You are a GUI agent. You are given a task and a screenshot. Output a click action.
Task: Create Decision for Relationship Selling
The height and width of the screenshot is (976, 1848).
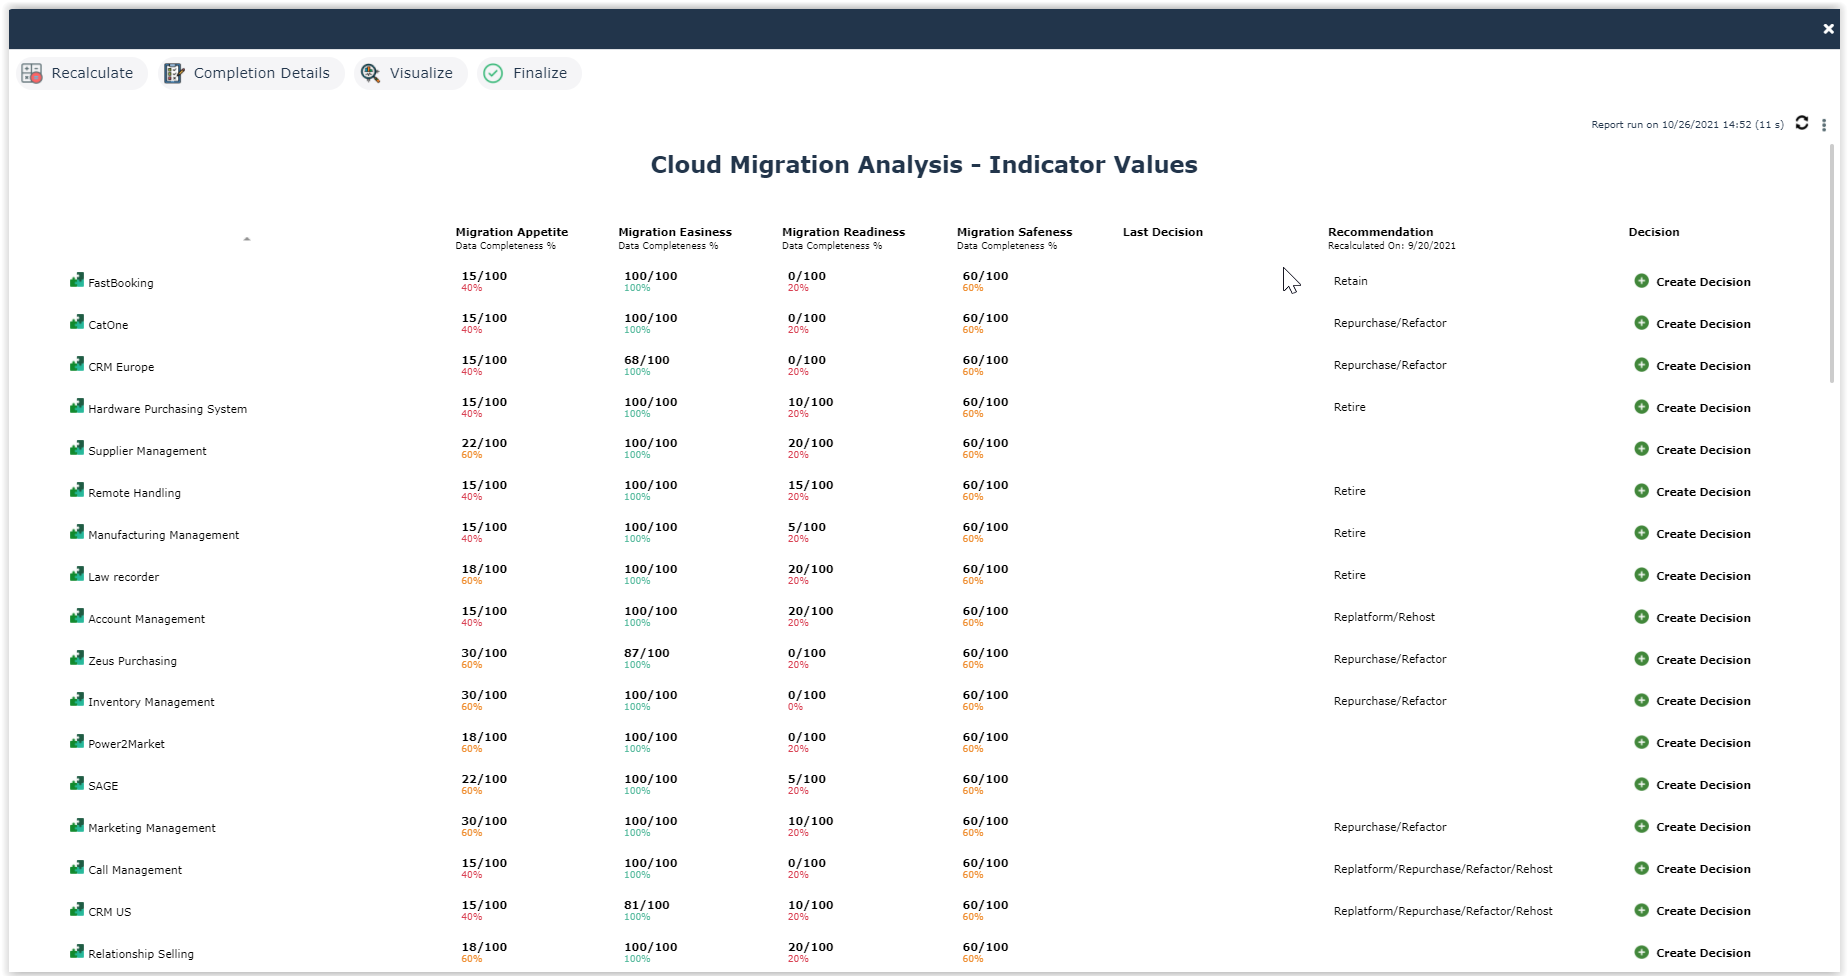coord(1693,953)
